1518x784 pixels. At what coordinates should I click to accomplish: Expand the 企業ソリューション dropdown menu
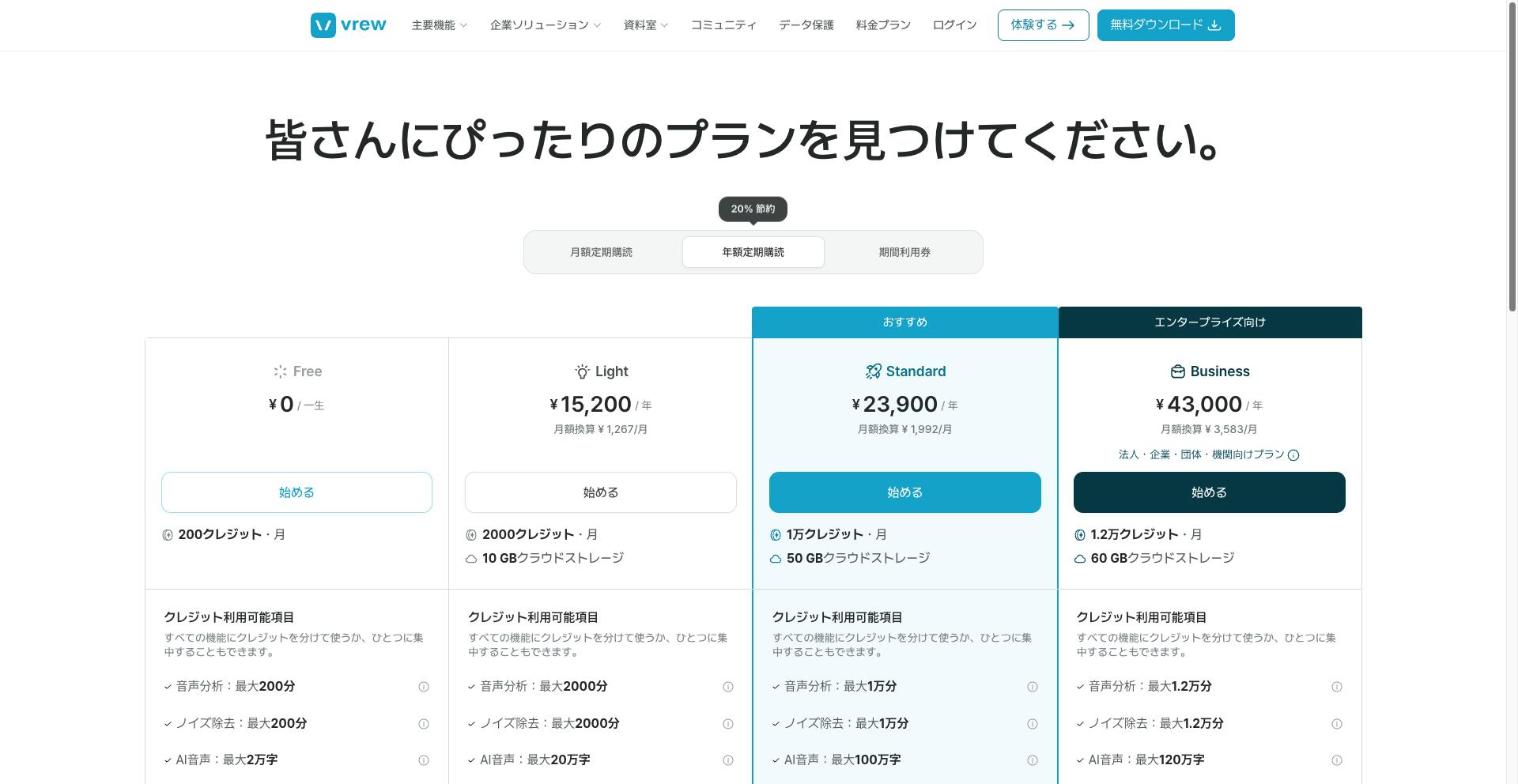click(x=545, y=25)
